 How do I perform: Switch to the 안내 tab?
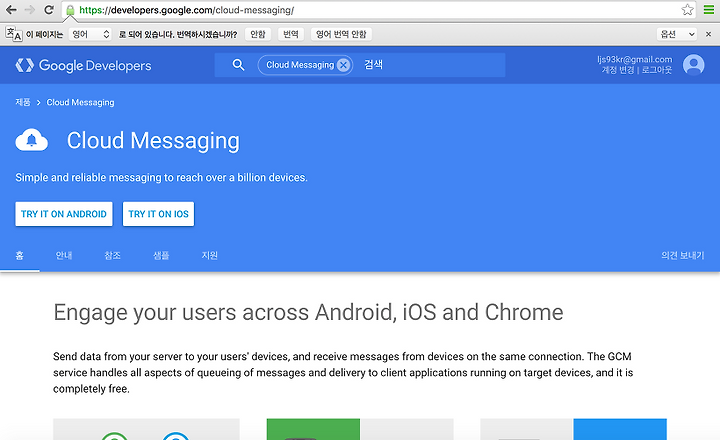click(x=64, y=255)
